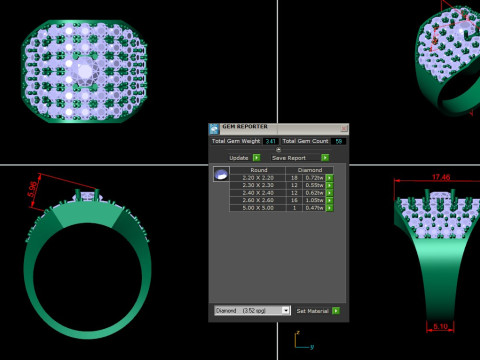Click the weight cell 0.62tw
The height and width of the screenshot is (360, 480).
pyautogui.click(x=314, y=193)
